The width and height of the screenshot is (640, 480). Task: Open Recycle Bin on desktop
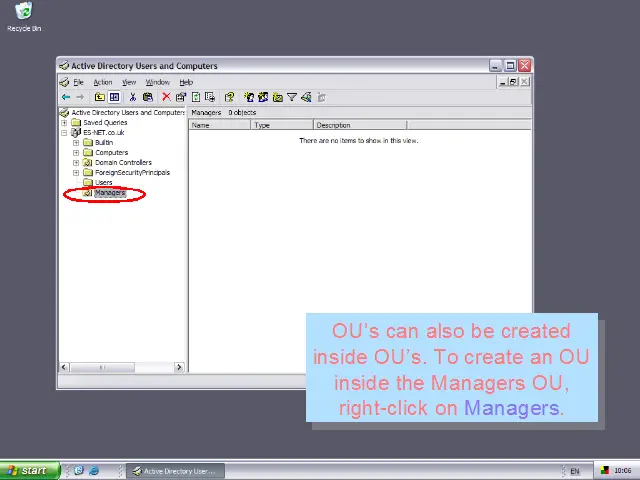(x=24, y=17)
